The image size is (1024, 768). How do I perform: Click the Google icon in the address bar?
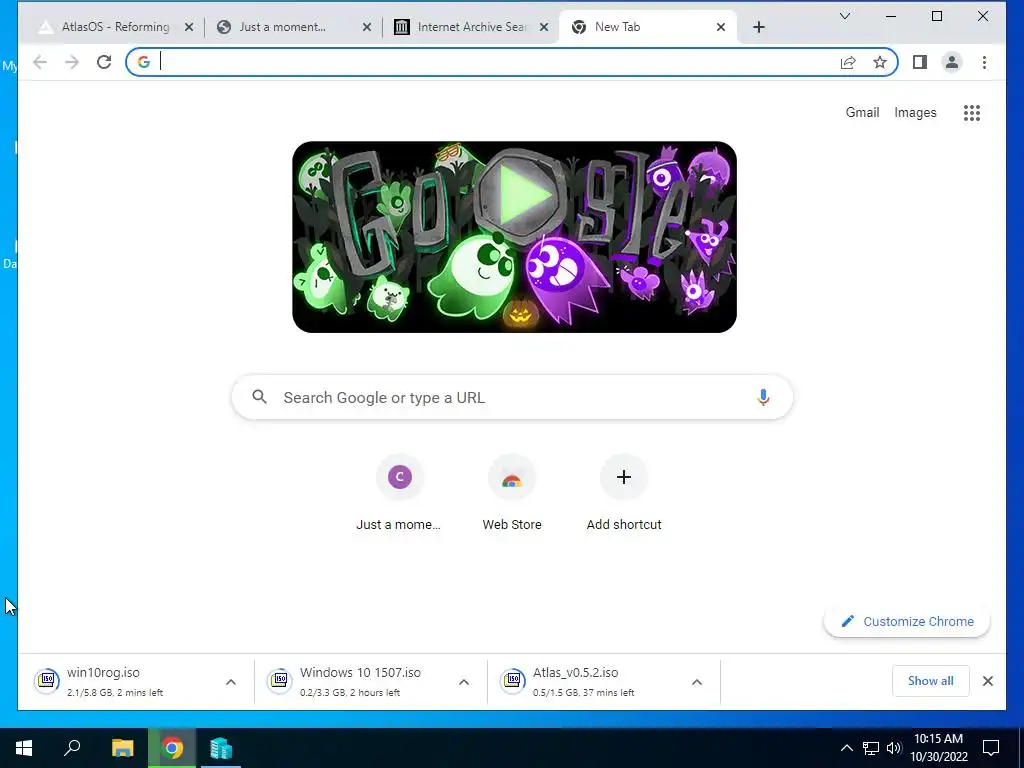coord(144,62)
